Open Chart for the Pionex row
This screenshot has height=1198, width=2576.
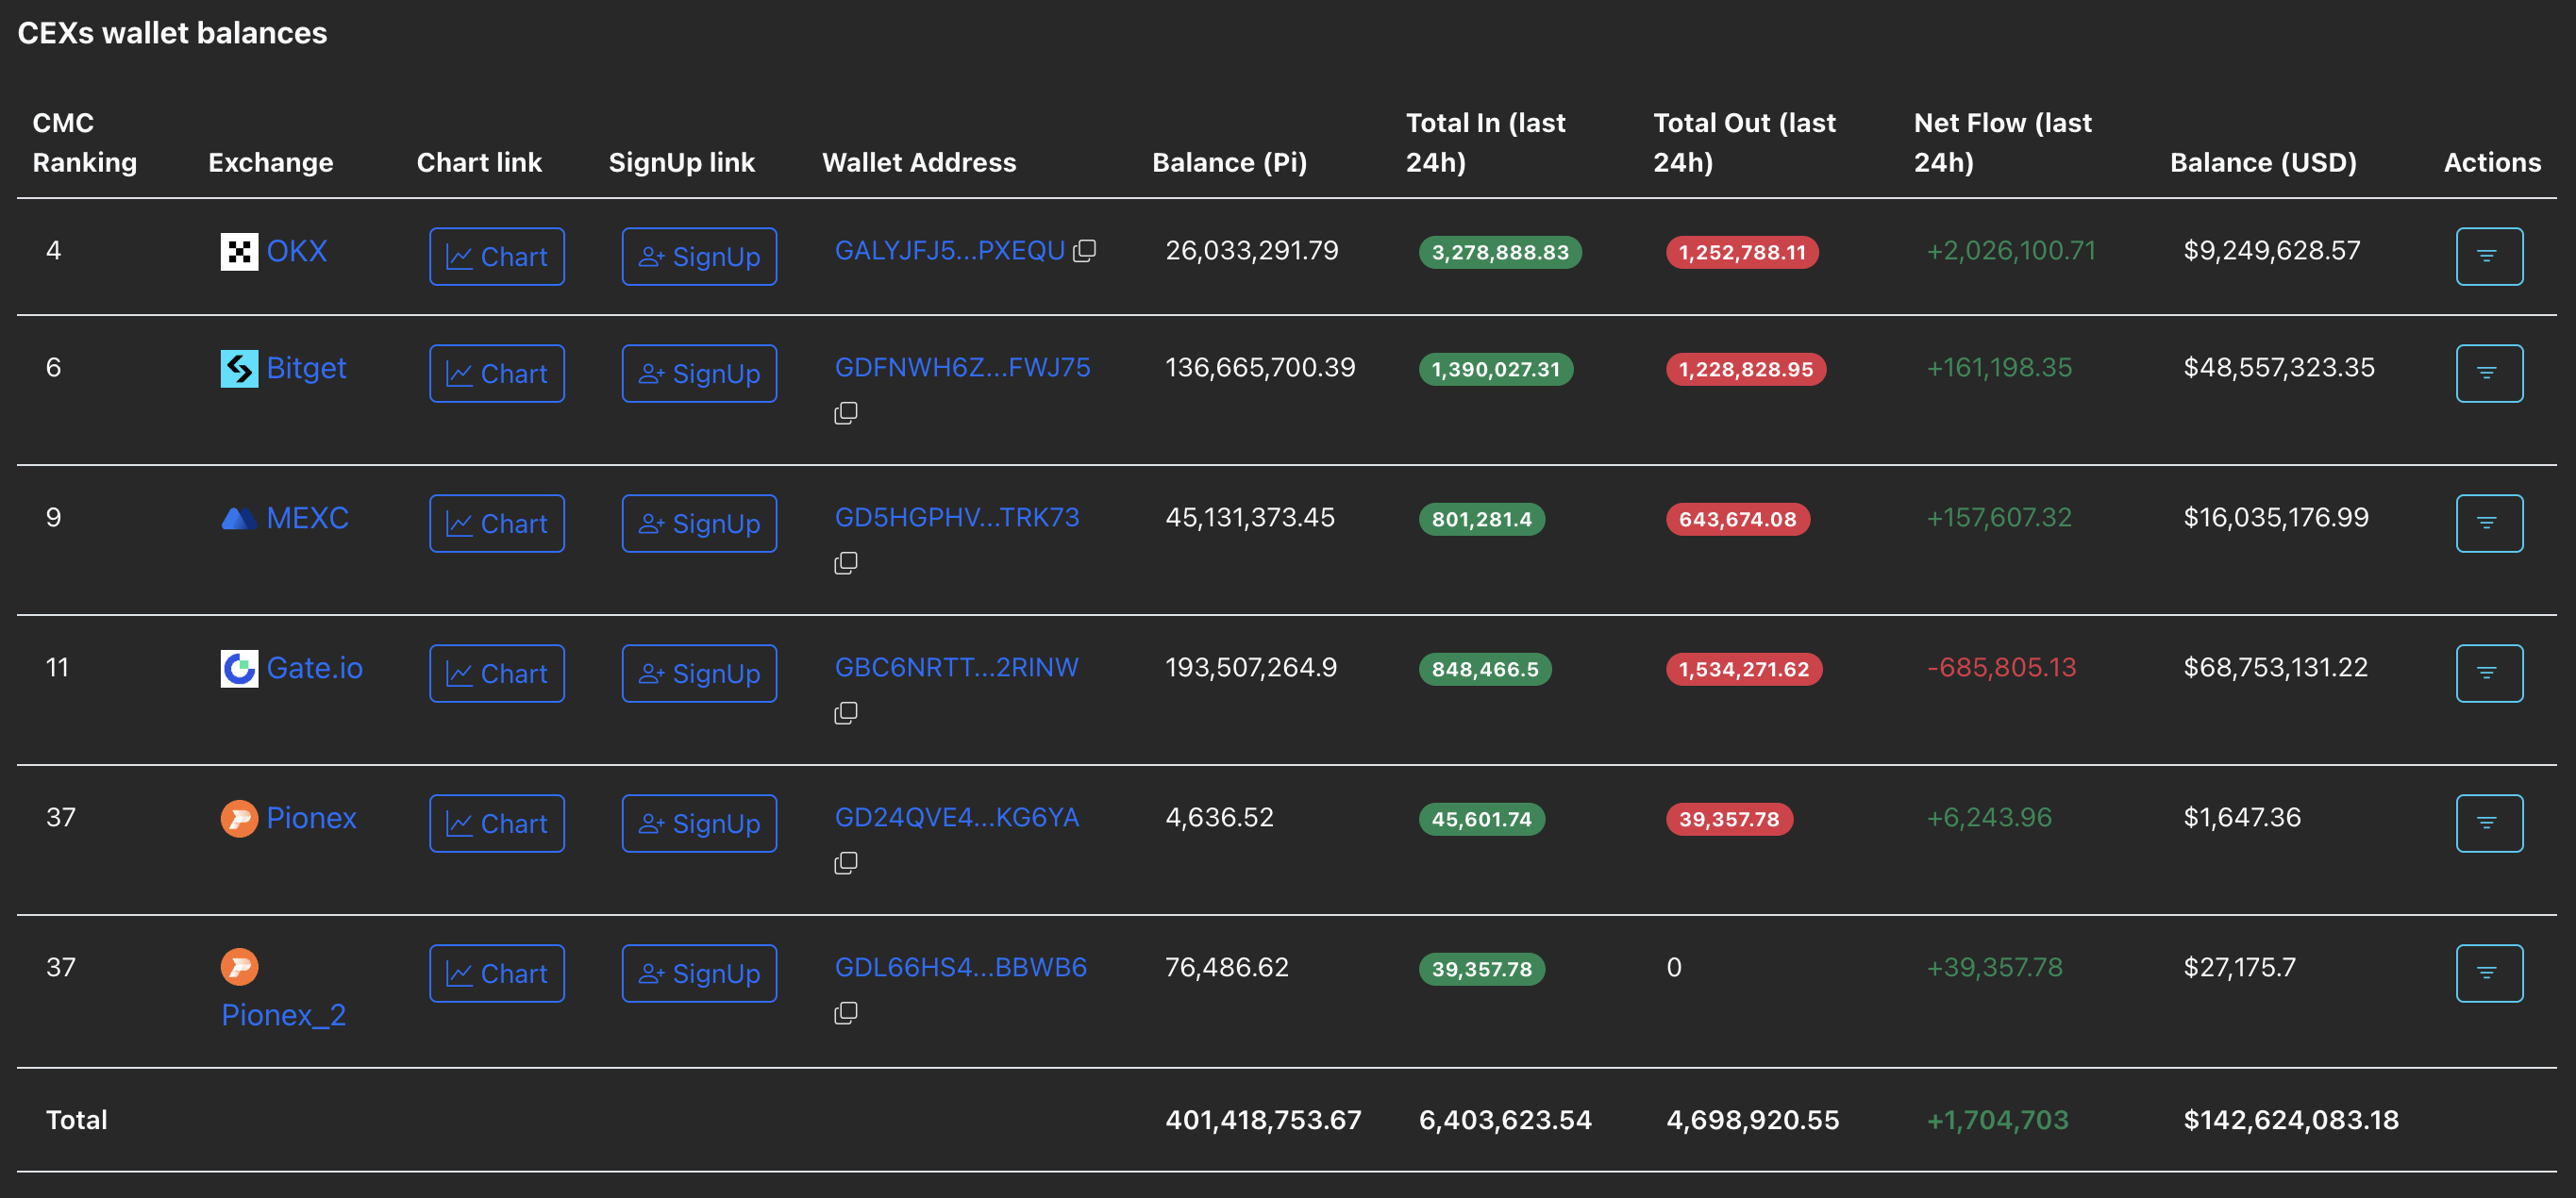tap(497, 824)
